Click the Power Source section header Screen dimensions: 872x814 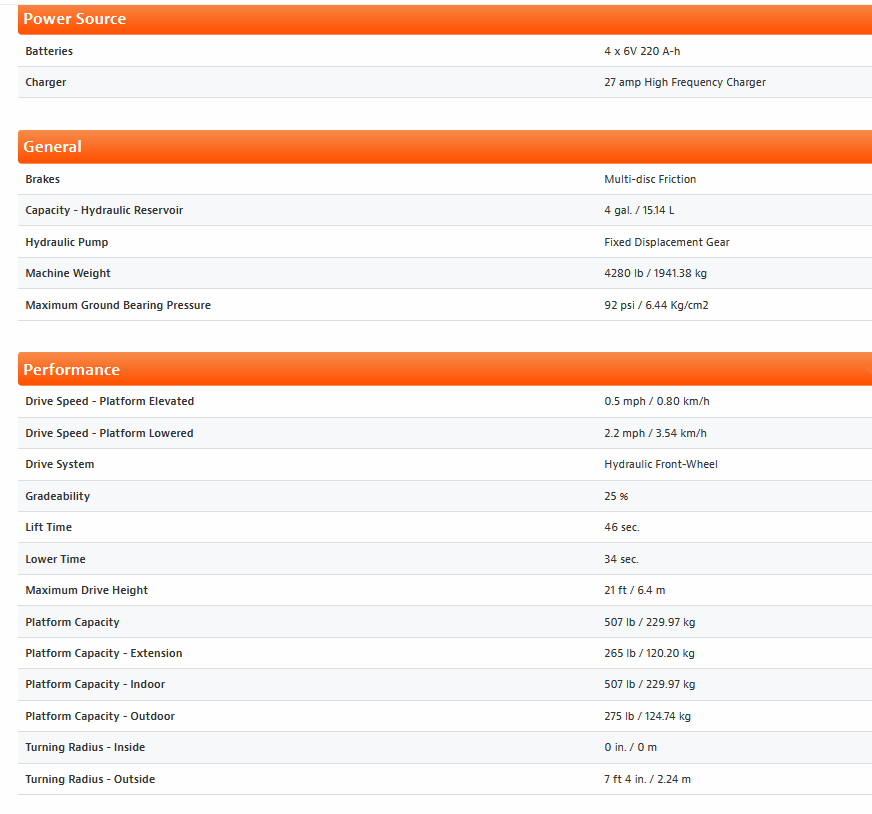pyautogui.click(x=75, y=19)
